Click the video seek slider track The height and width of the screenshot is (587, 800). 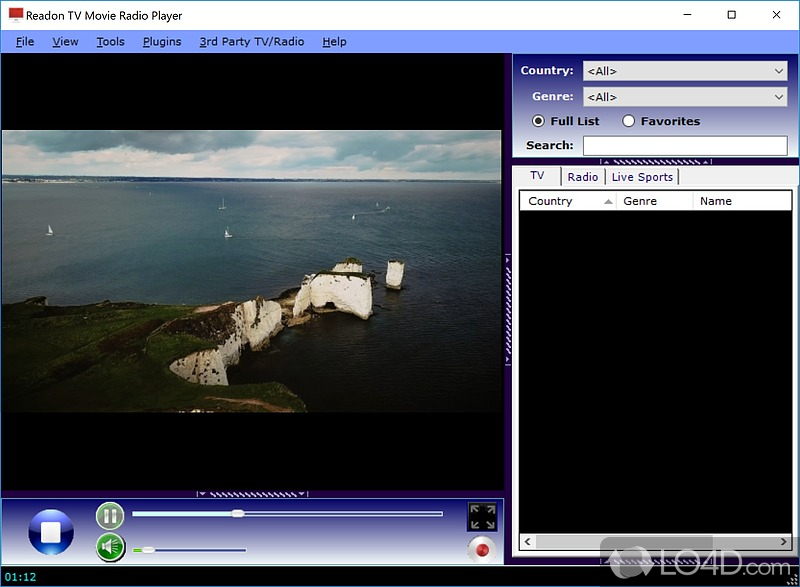(340, 514)
